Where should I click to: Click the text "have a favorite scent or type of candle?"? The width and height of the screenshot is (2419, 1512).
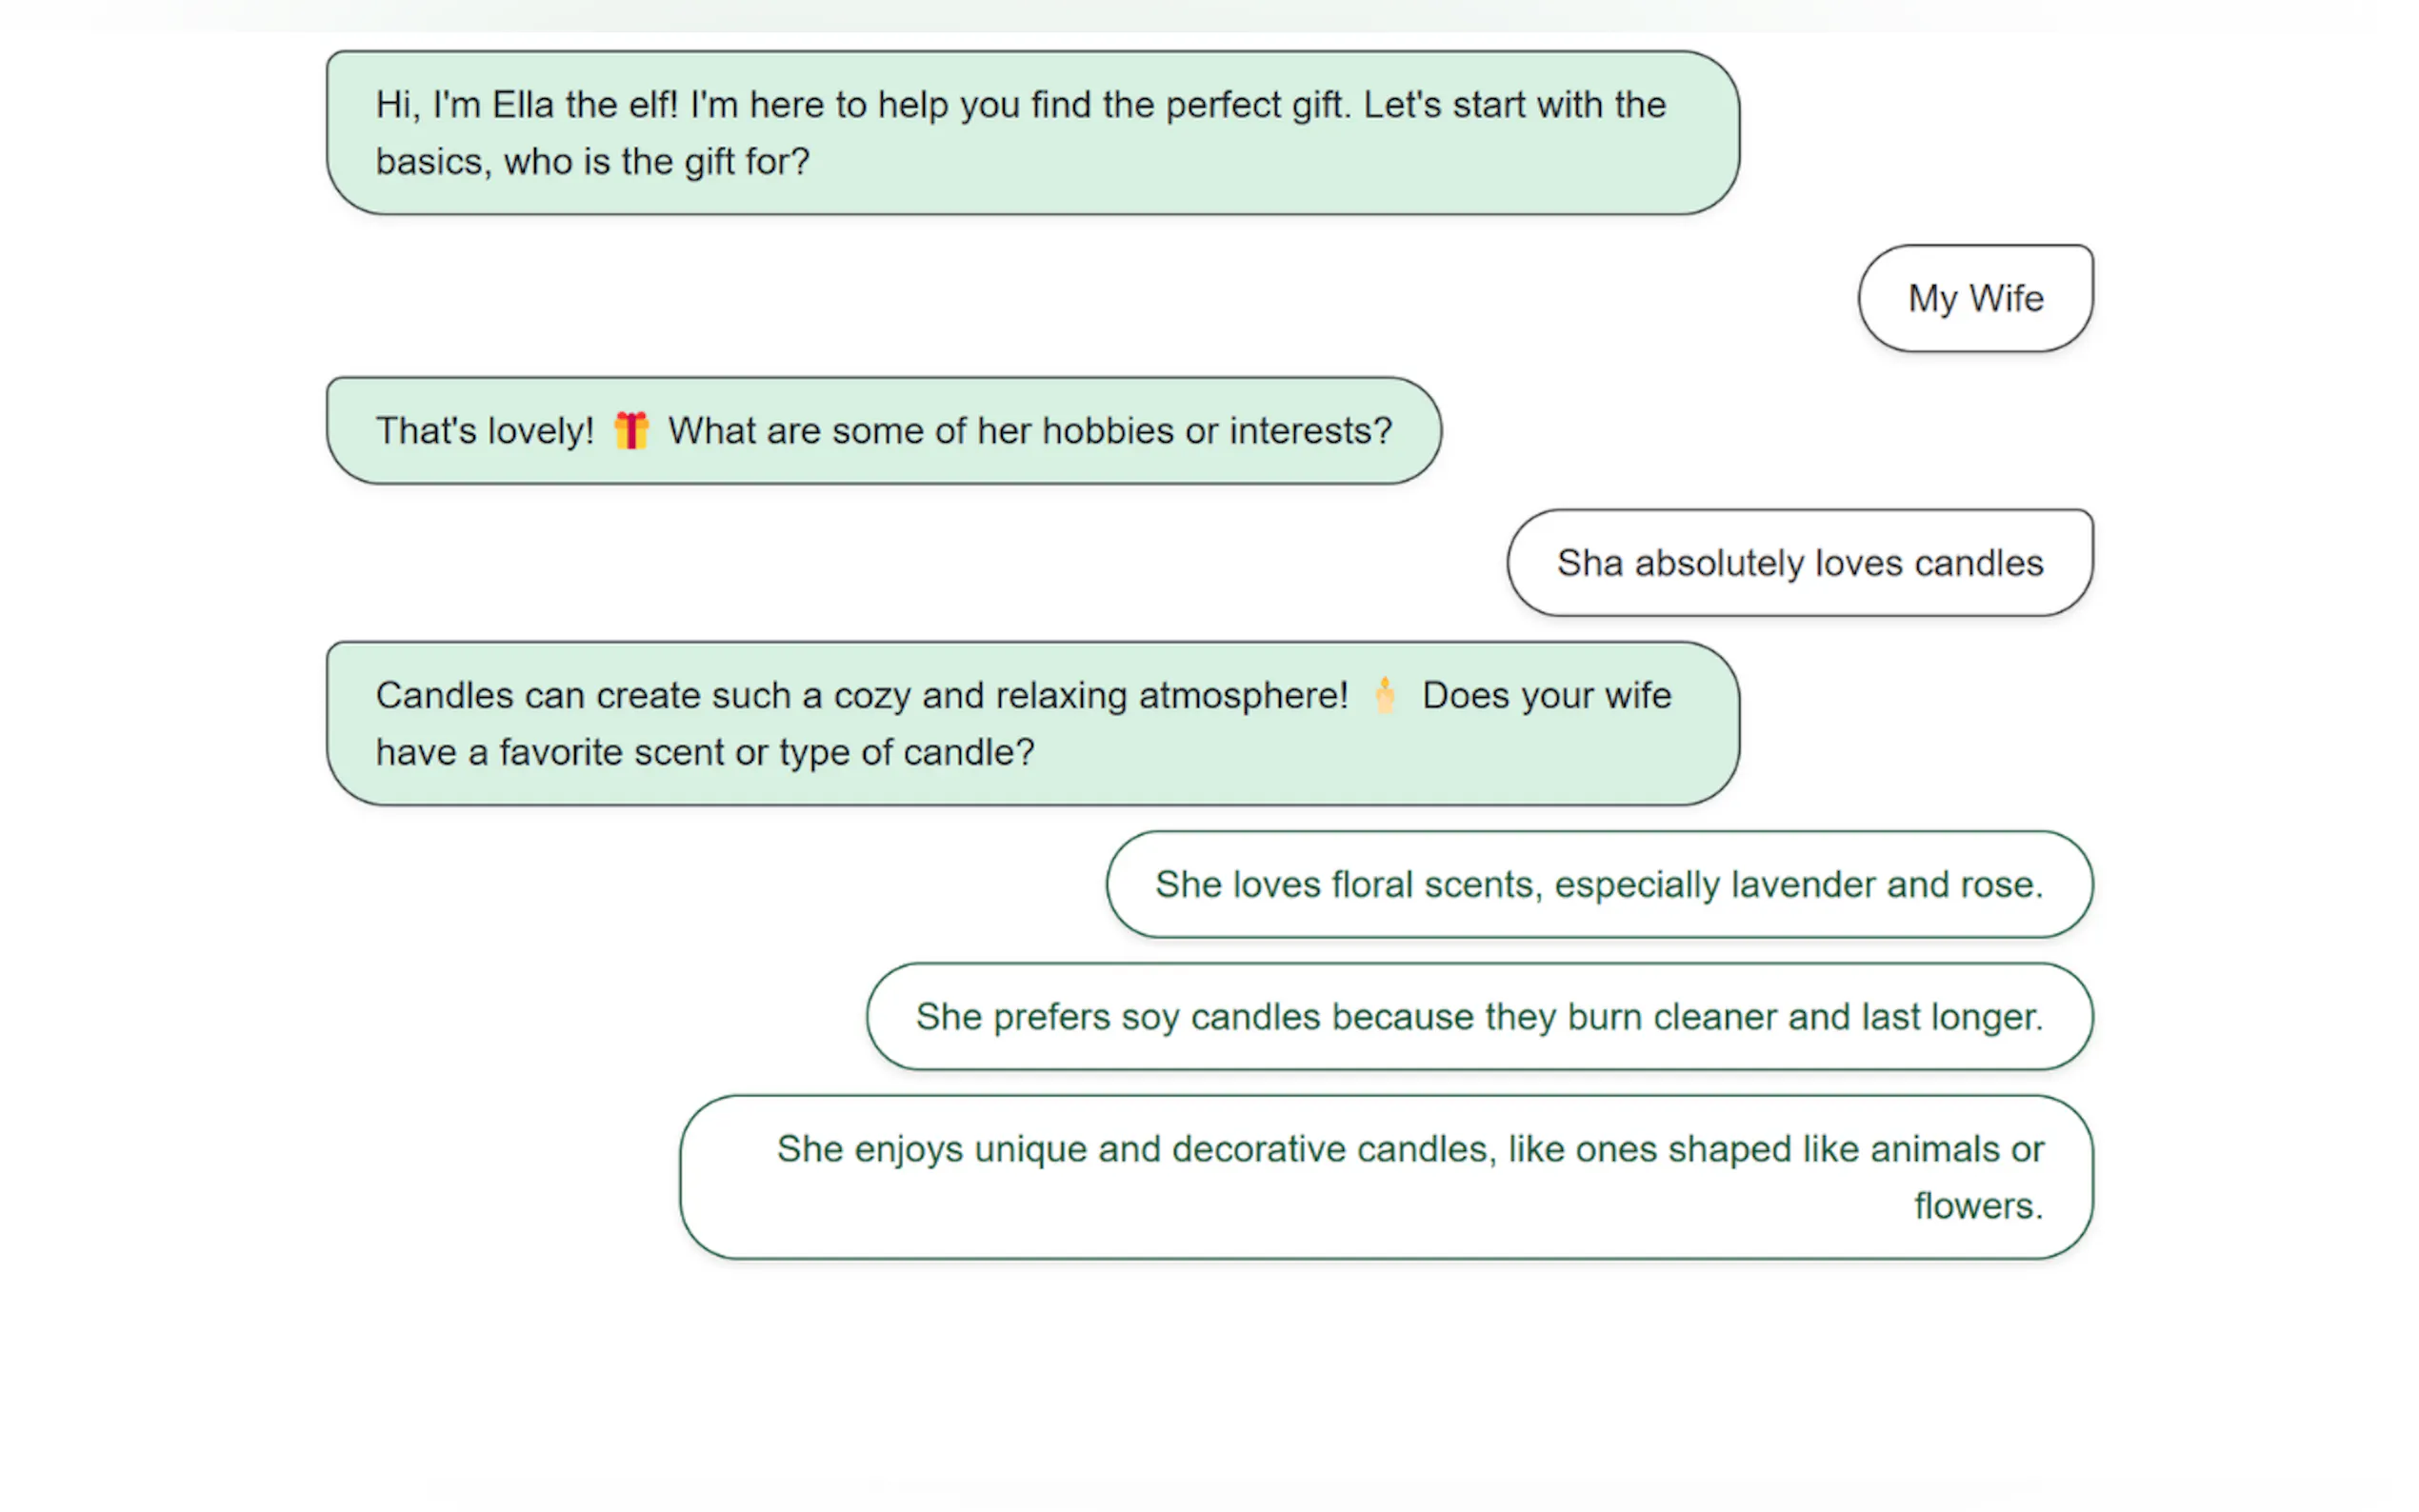pos(704,752)
